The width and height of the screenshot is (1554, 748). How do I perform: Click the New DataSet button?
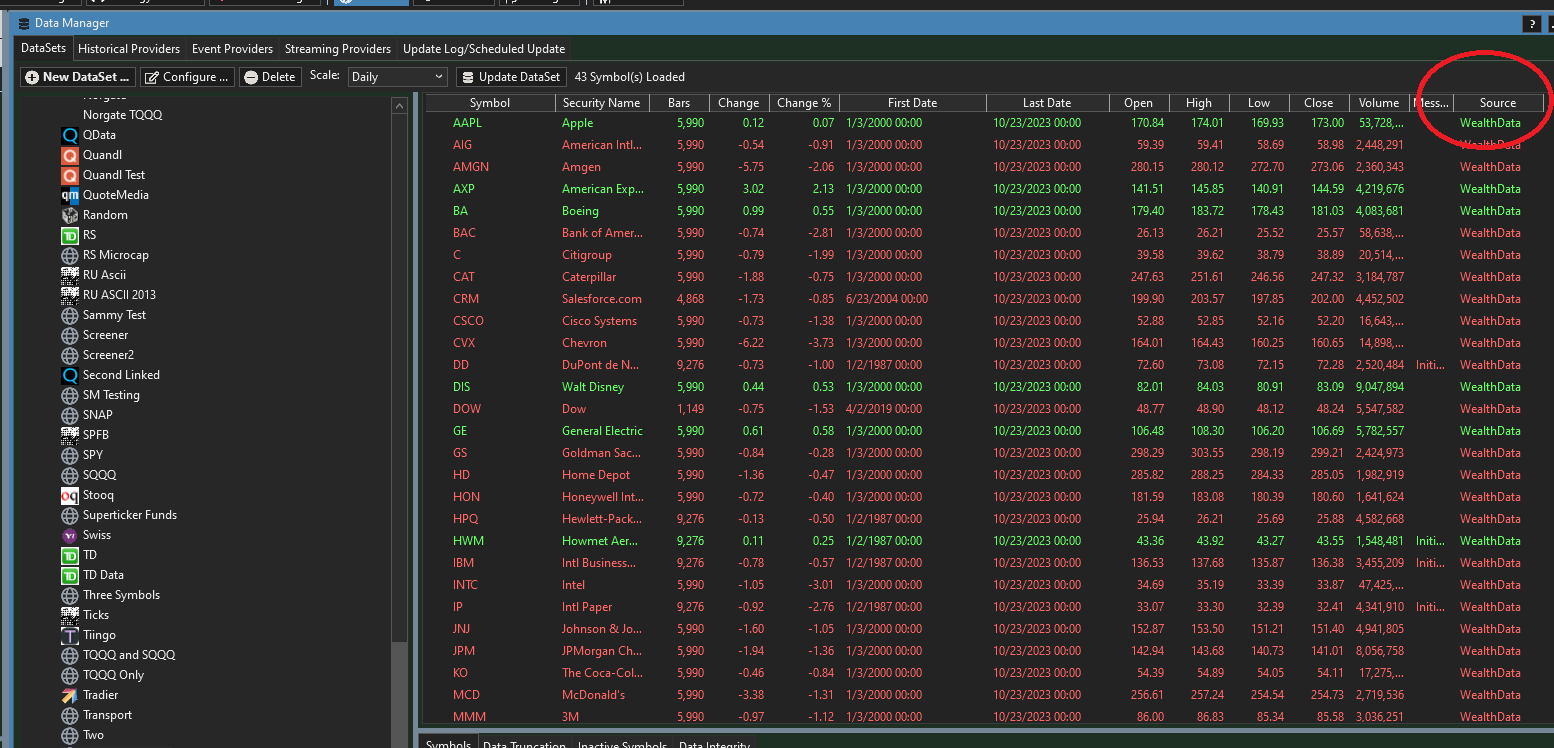pyautogui.click(x=78, y=77)
